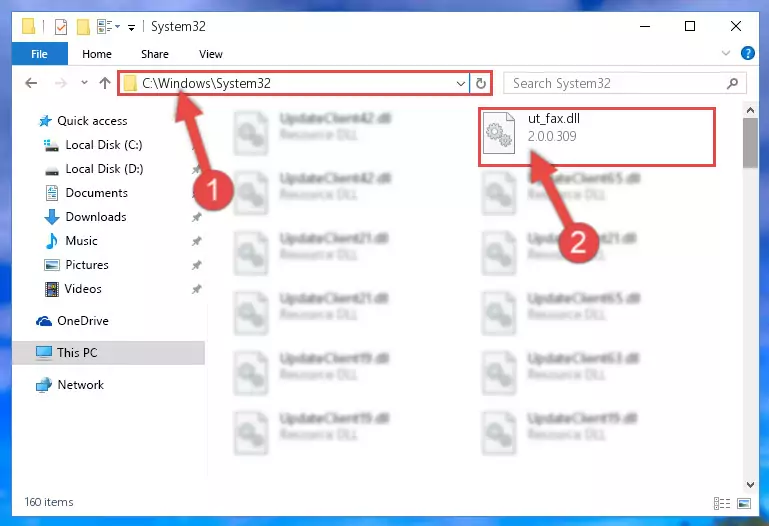Open Local Disk (C:) in sidebar

tap(103, 145)
